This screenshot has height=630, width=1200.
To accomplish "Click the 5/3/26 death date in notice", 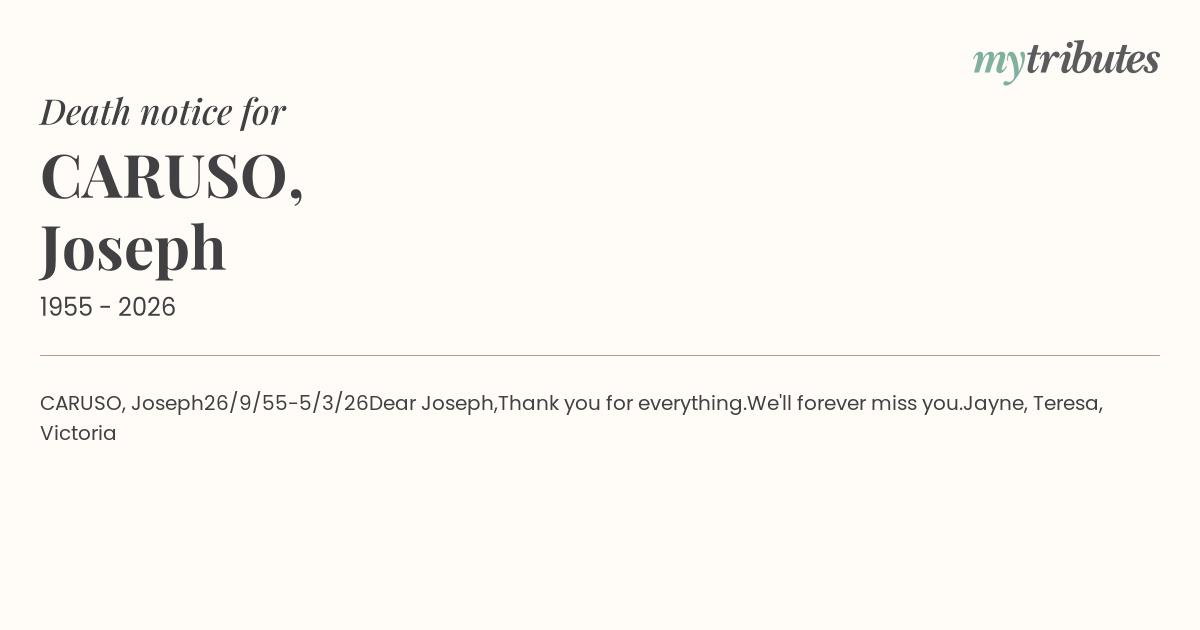I will coord(334,403).
